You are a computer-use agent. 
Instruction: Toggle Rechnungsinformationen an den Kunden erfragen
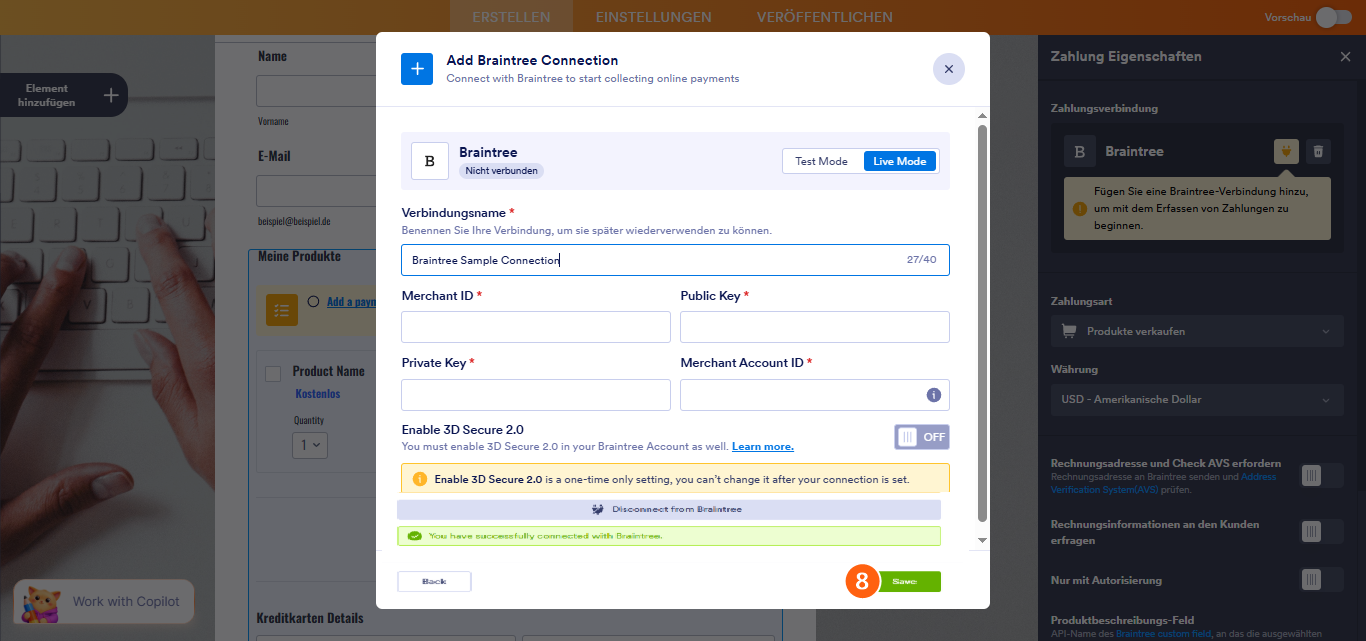pyautogui.click(x=1322, y=531)
